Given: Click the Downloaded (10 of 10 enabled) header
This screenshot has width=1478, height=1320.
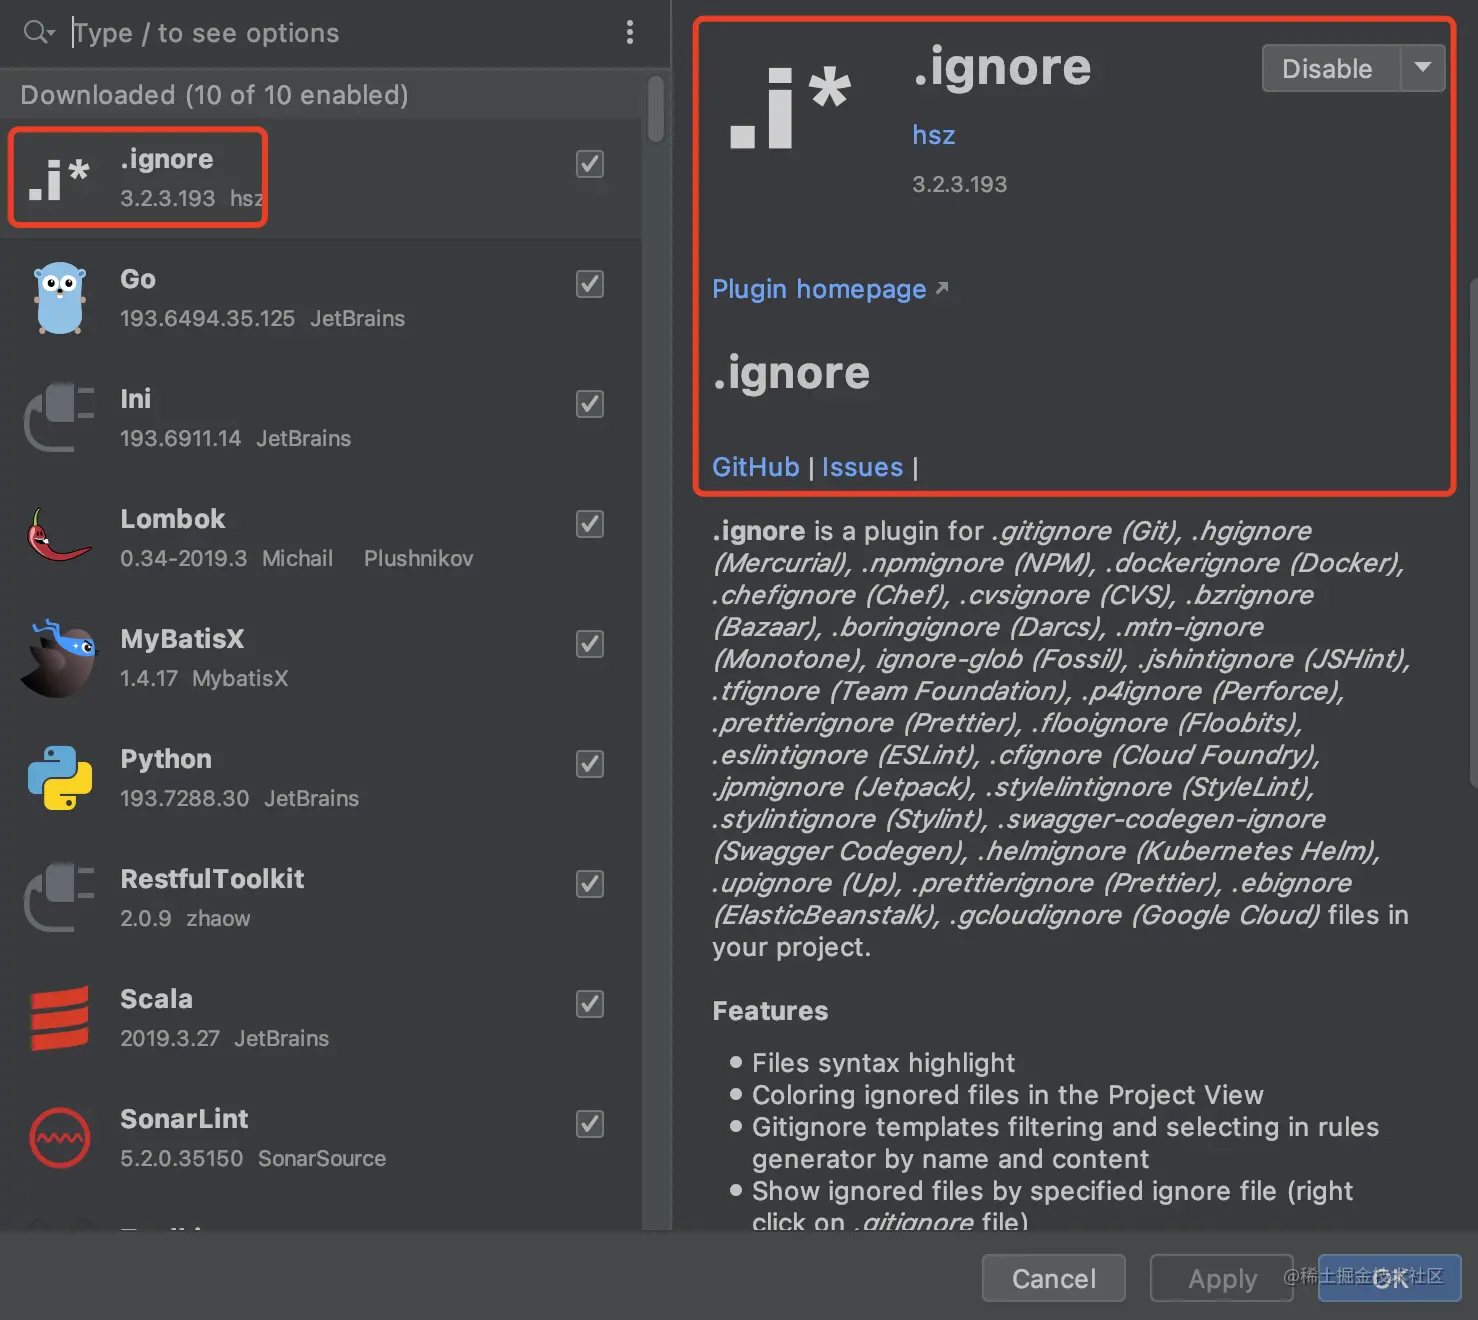Looking at the screenshot, I should click(x=214, y=95).
